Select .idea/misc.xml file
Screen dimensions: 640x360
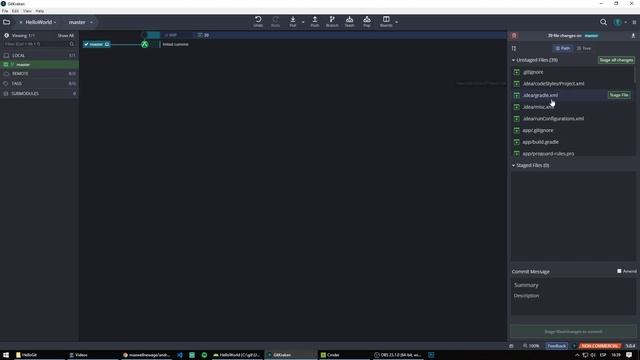[573, 107]
